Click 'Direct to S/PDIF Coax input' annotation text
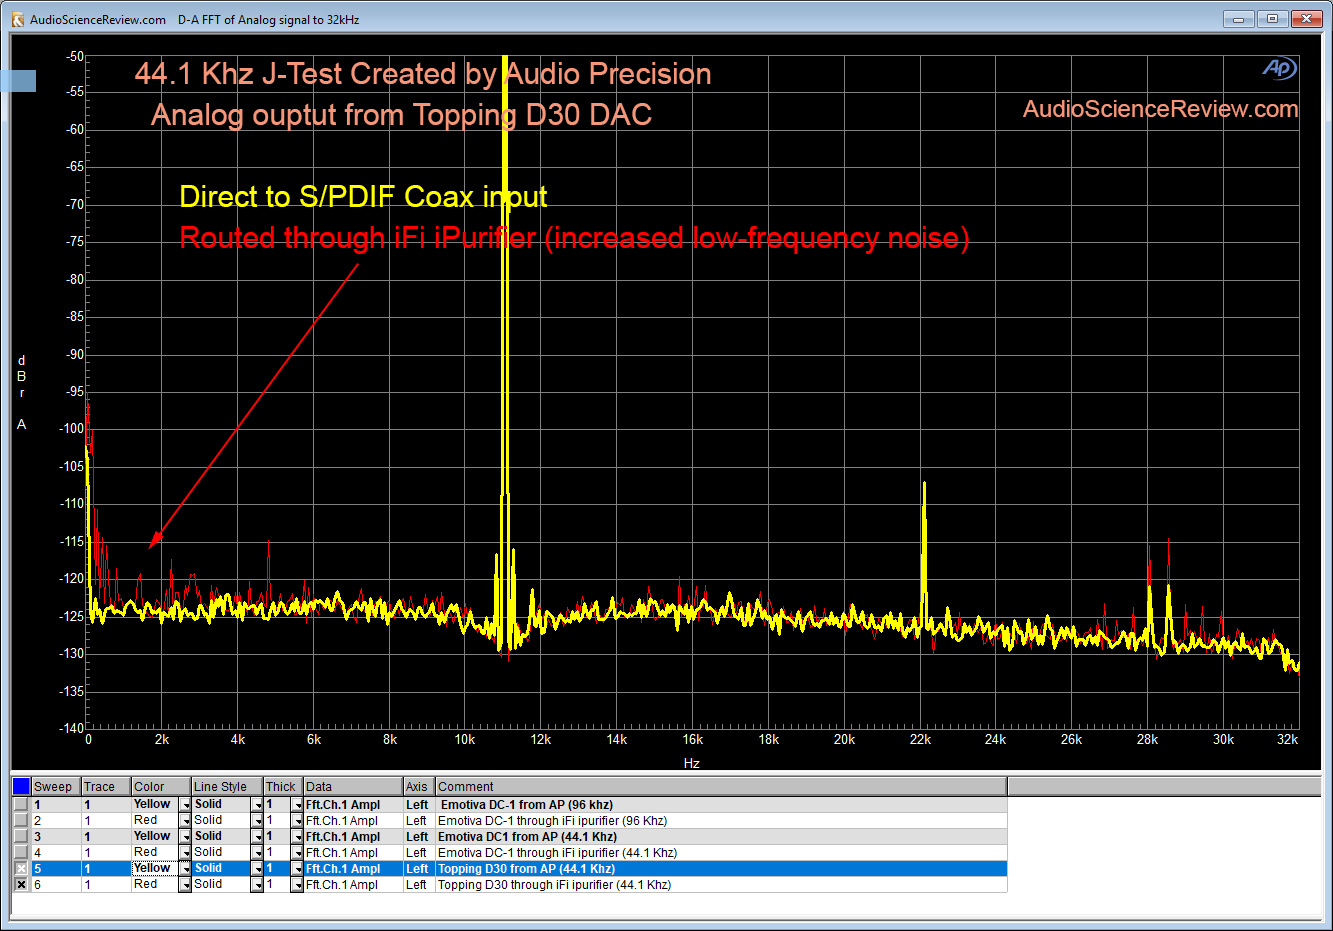The height and width of the screenshot is (931, 1333). pyautogui.click(x=363, y=197)
